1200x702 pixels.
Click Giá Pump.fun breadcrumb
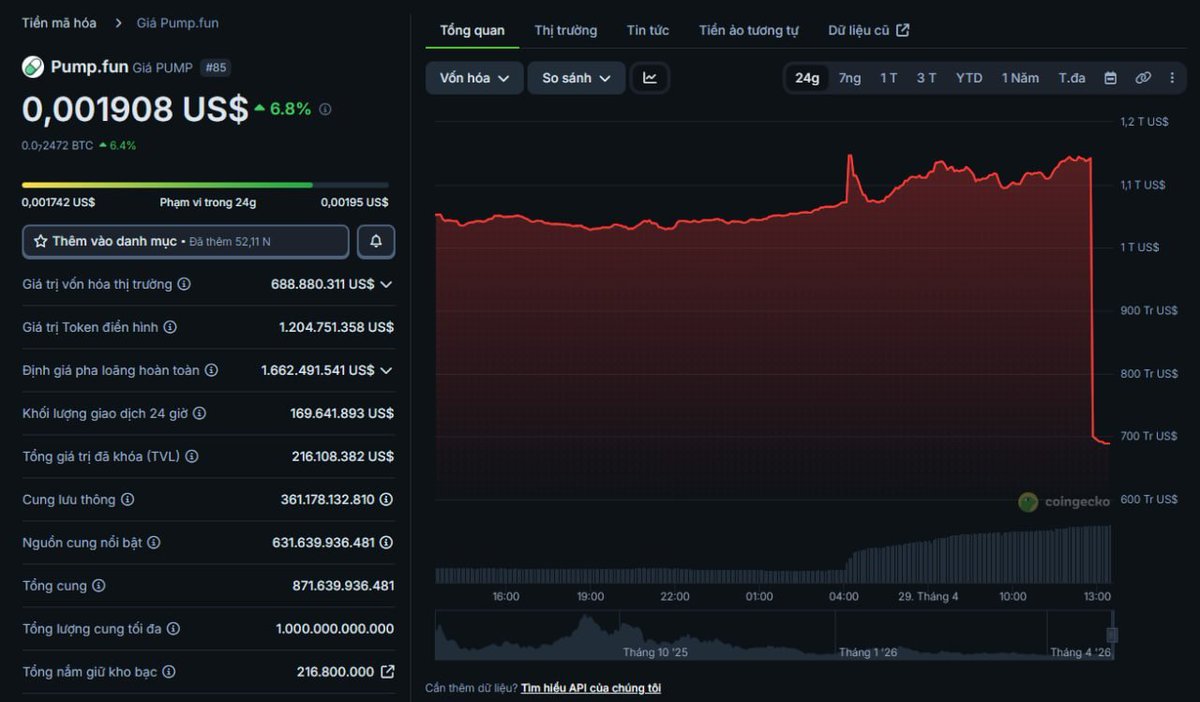pyautogui.click(x=178, y=22)
